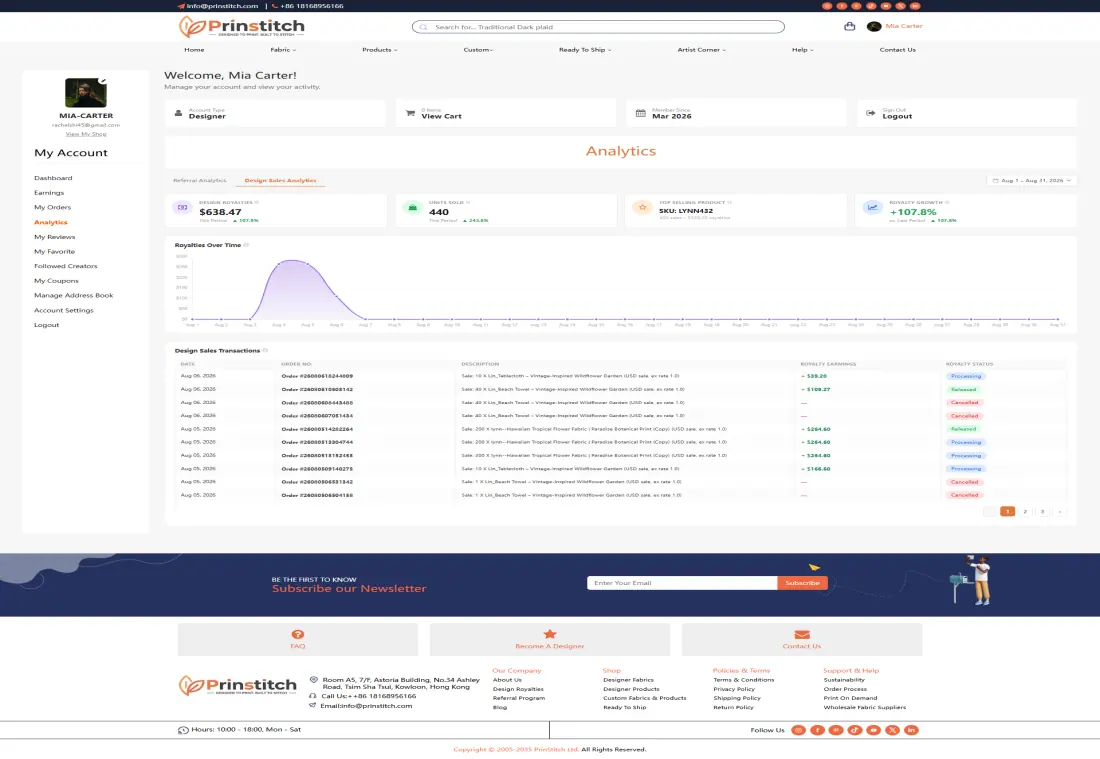Image resolution: width=1100 pixels, height=759 pixels.
Task: Open Account Settings in the sidebar
Action: tap(64, 310)
